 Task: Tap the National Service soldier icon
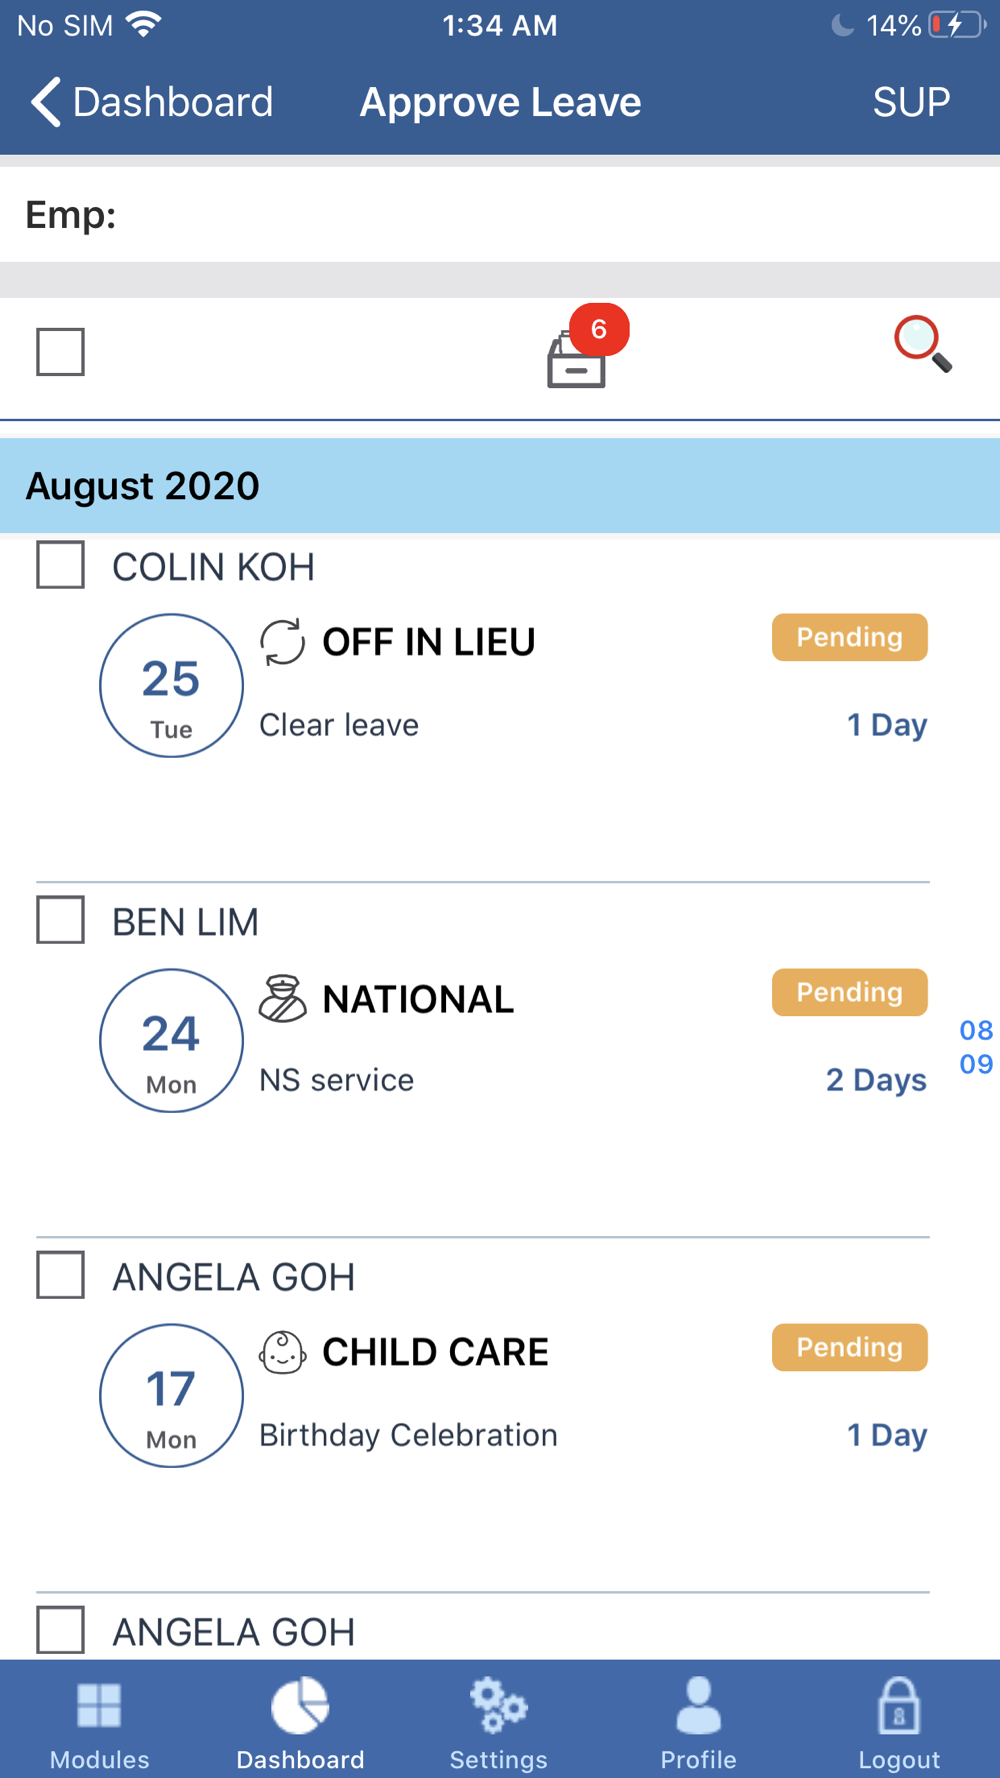(282, 998)
